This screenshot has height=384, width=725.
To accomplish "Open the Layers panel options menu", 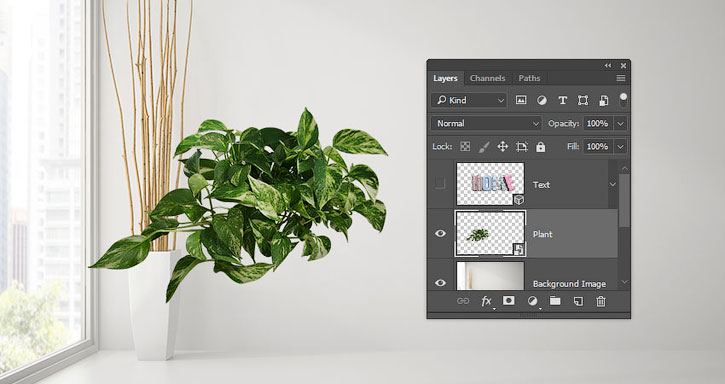I will coord(621,78).
